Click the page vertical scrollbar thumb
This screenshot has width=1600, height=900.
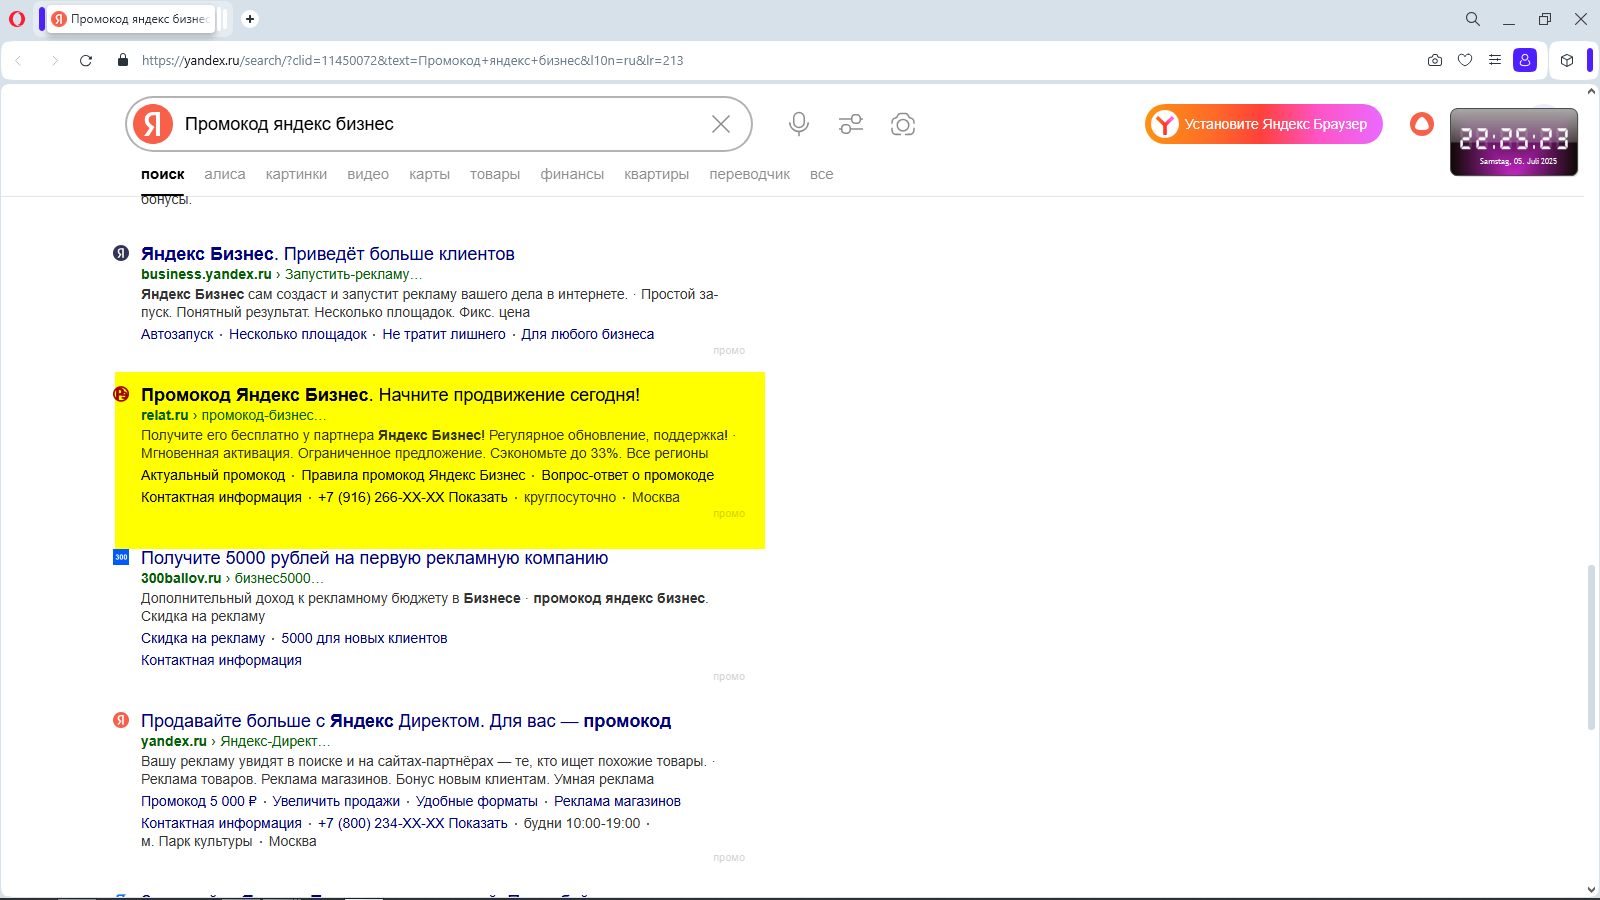pyautogui.click(x=1591, y=648)
